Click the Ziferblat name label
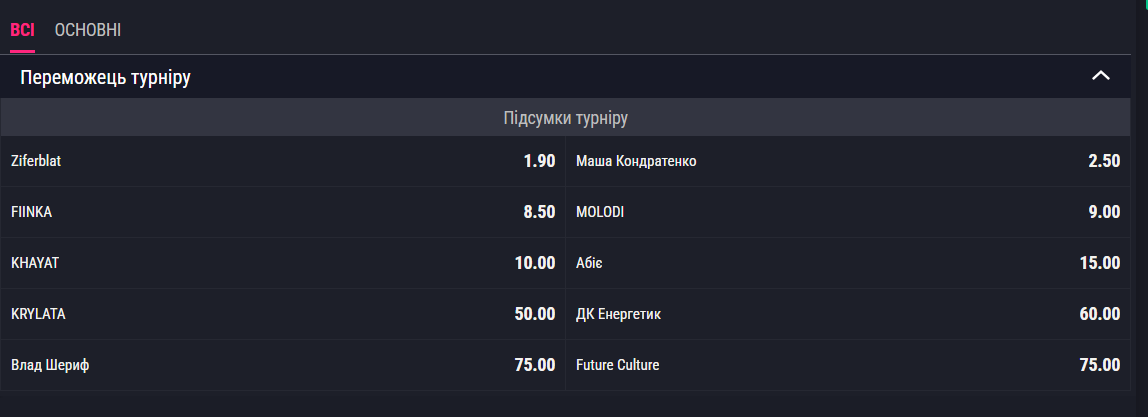 click(x=36, y=161)
